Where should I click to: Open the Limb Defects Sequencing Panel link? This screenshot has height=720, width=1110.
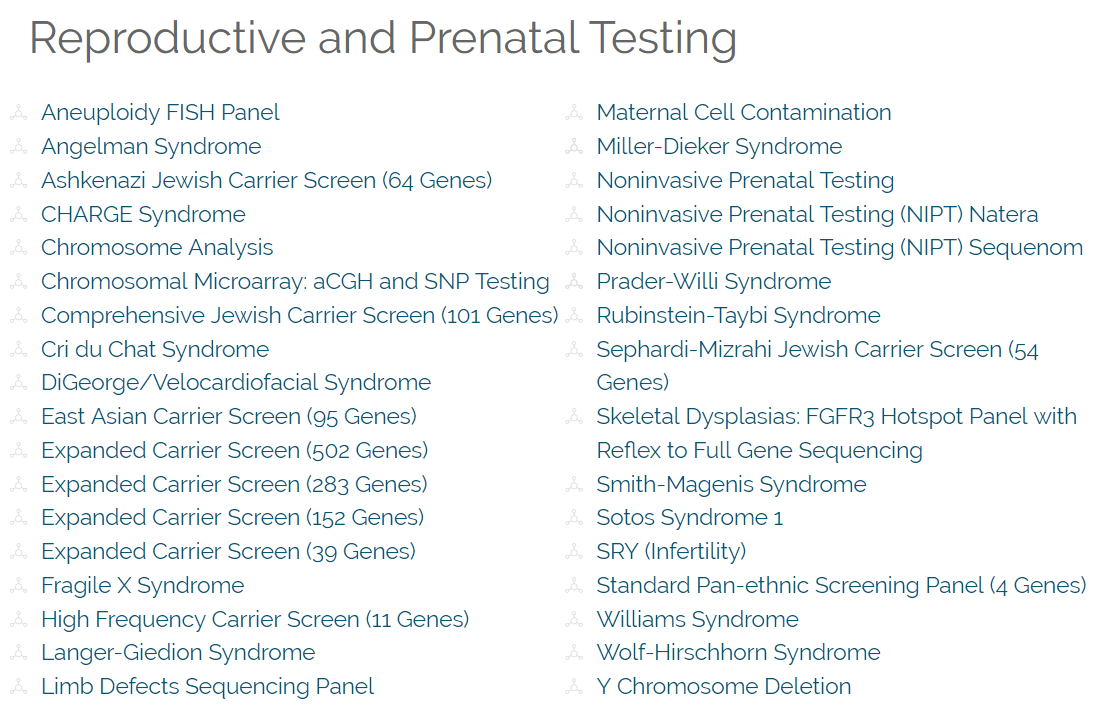[207, 687]
